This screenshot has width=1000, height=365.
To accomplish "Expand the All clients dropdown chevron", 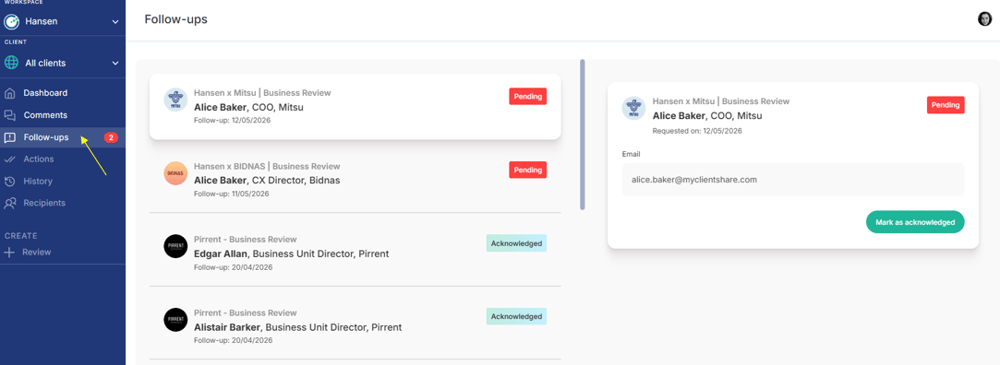I will click(115, 63).
